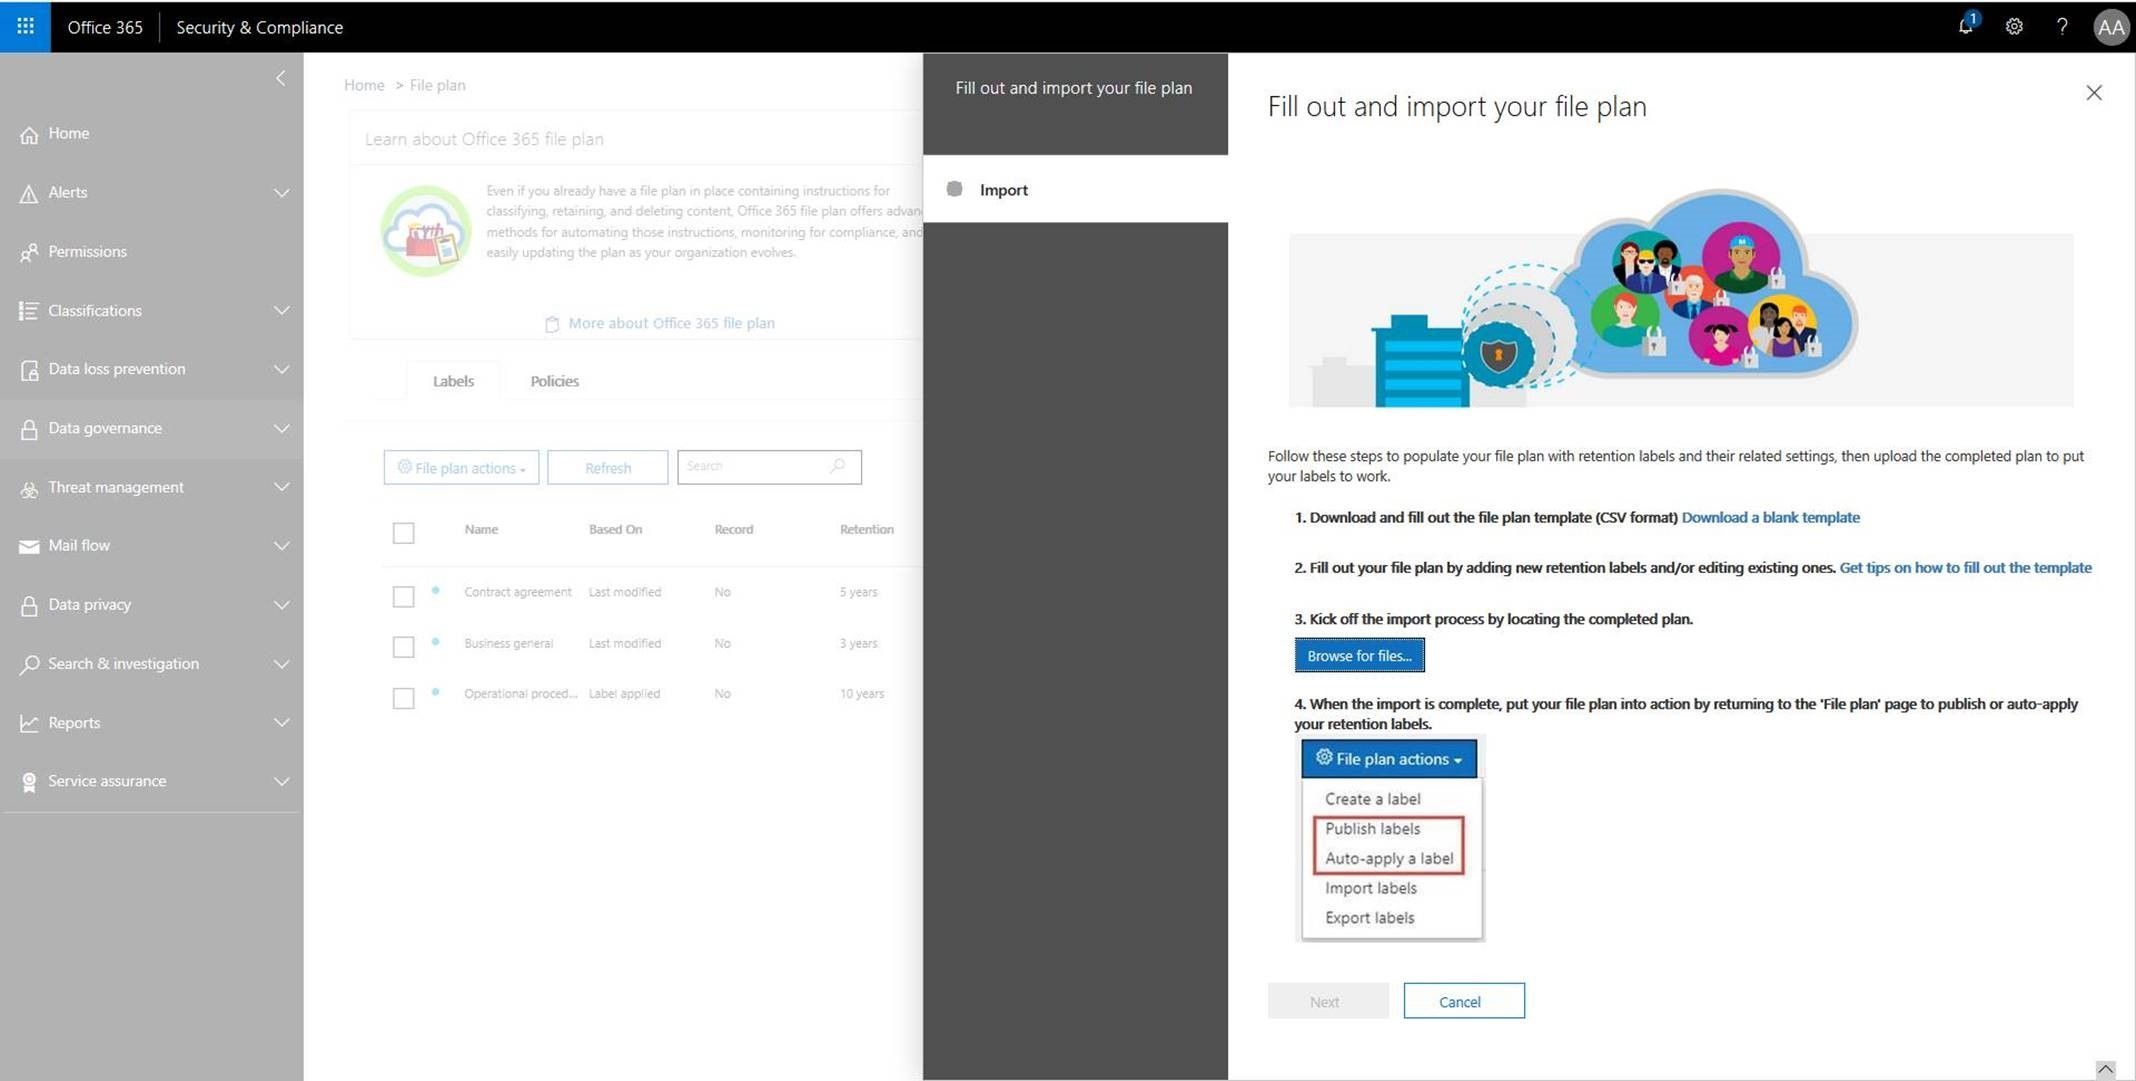Check the Business general label checkbox

tap(403, 647)
